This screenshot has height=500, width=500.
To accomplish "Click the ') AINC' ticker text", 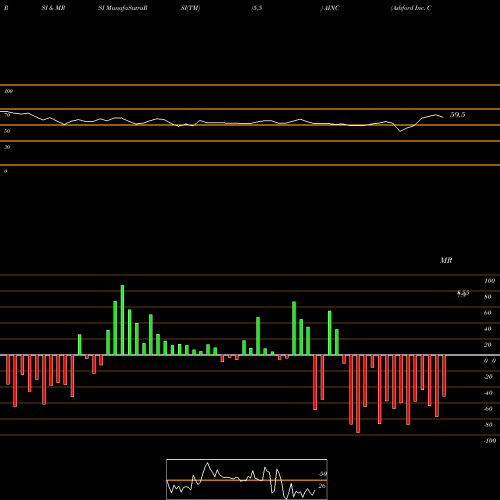I will [330, 8].
